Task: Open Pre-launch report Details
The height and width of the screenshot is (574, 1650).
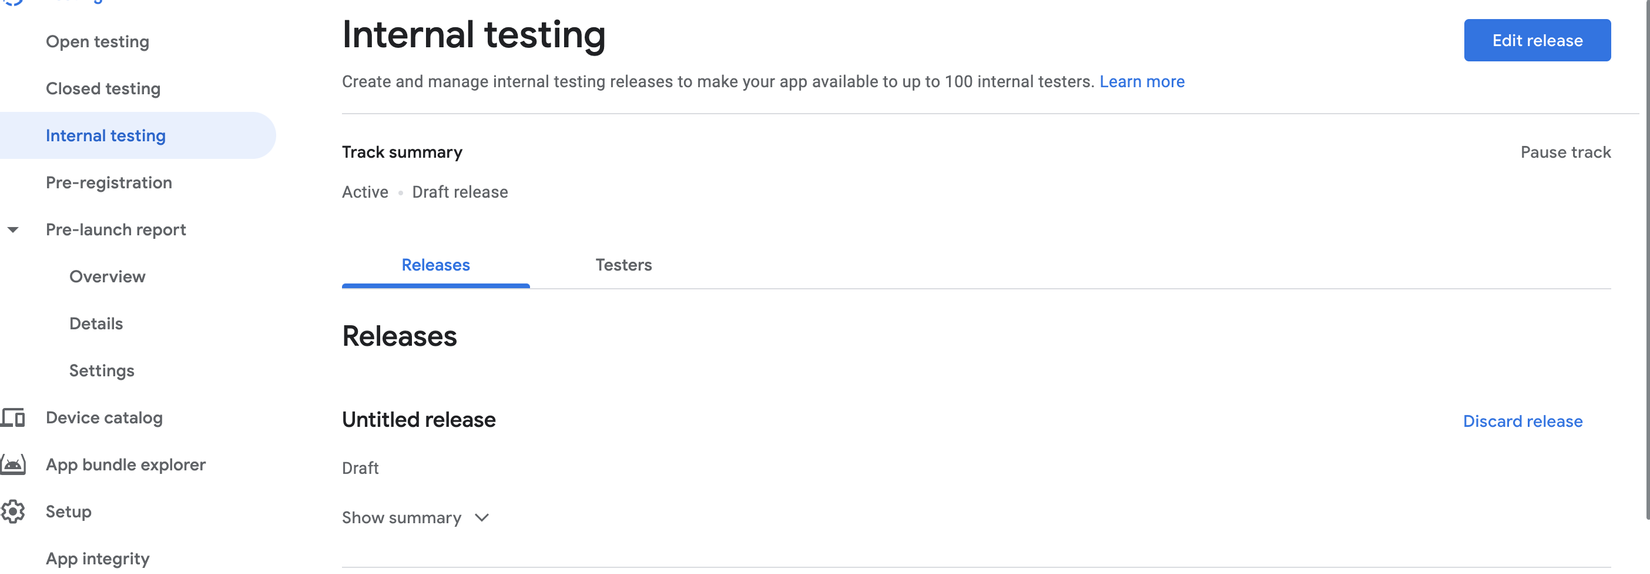Action: 96,324
